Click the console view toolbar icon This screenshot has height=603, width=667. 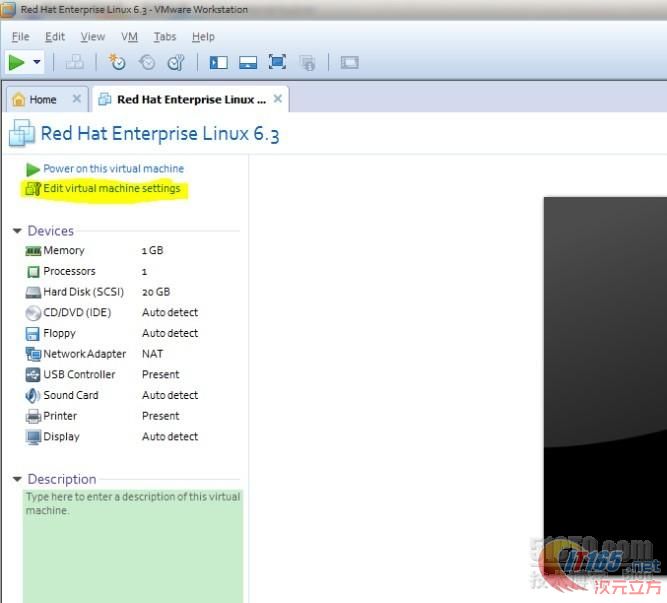coord(349,63)
